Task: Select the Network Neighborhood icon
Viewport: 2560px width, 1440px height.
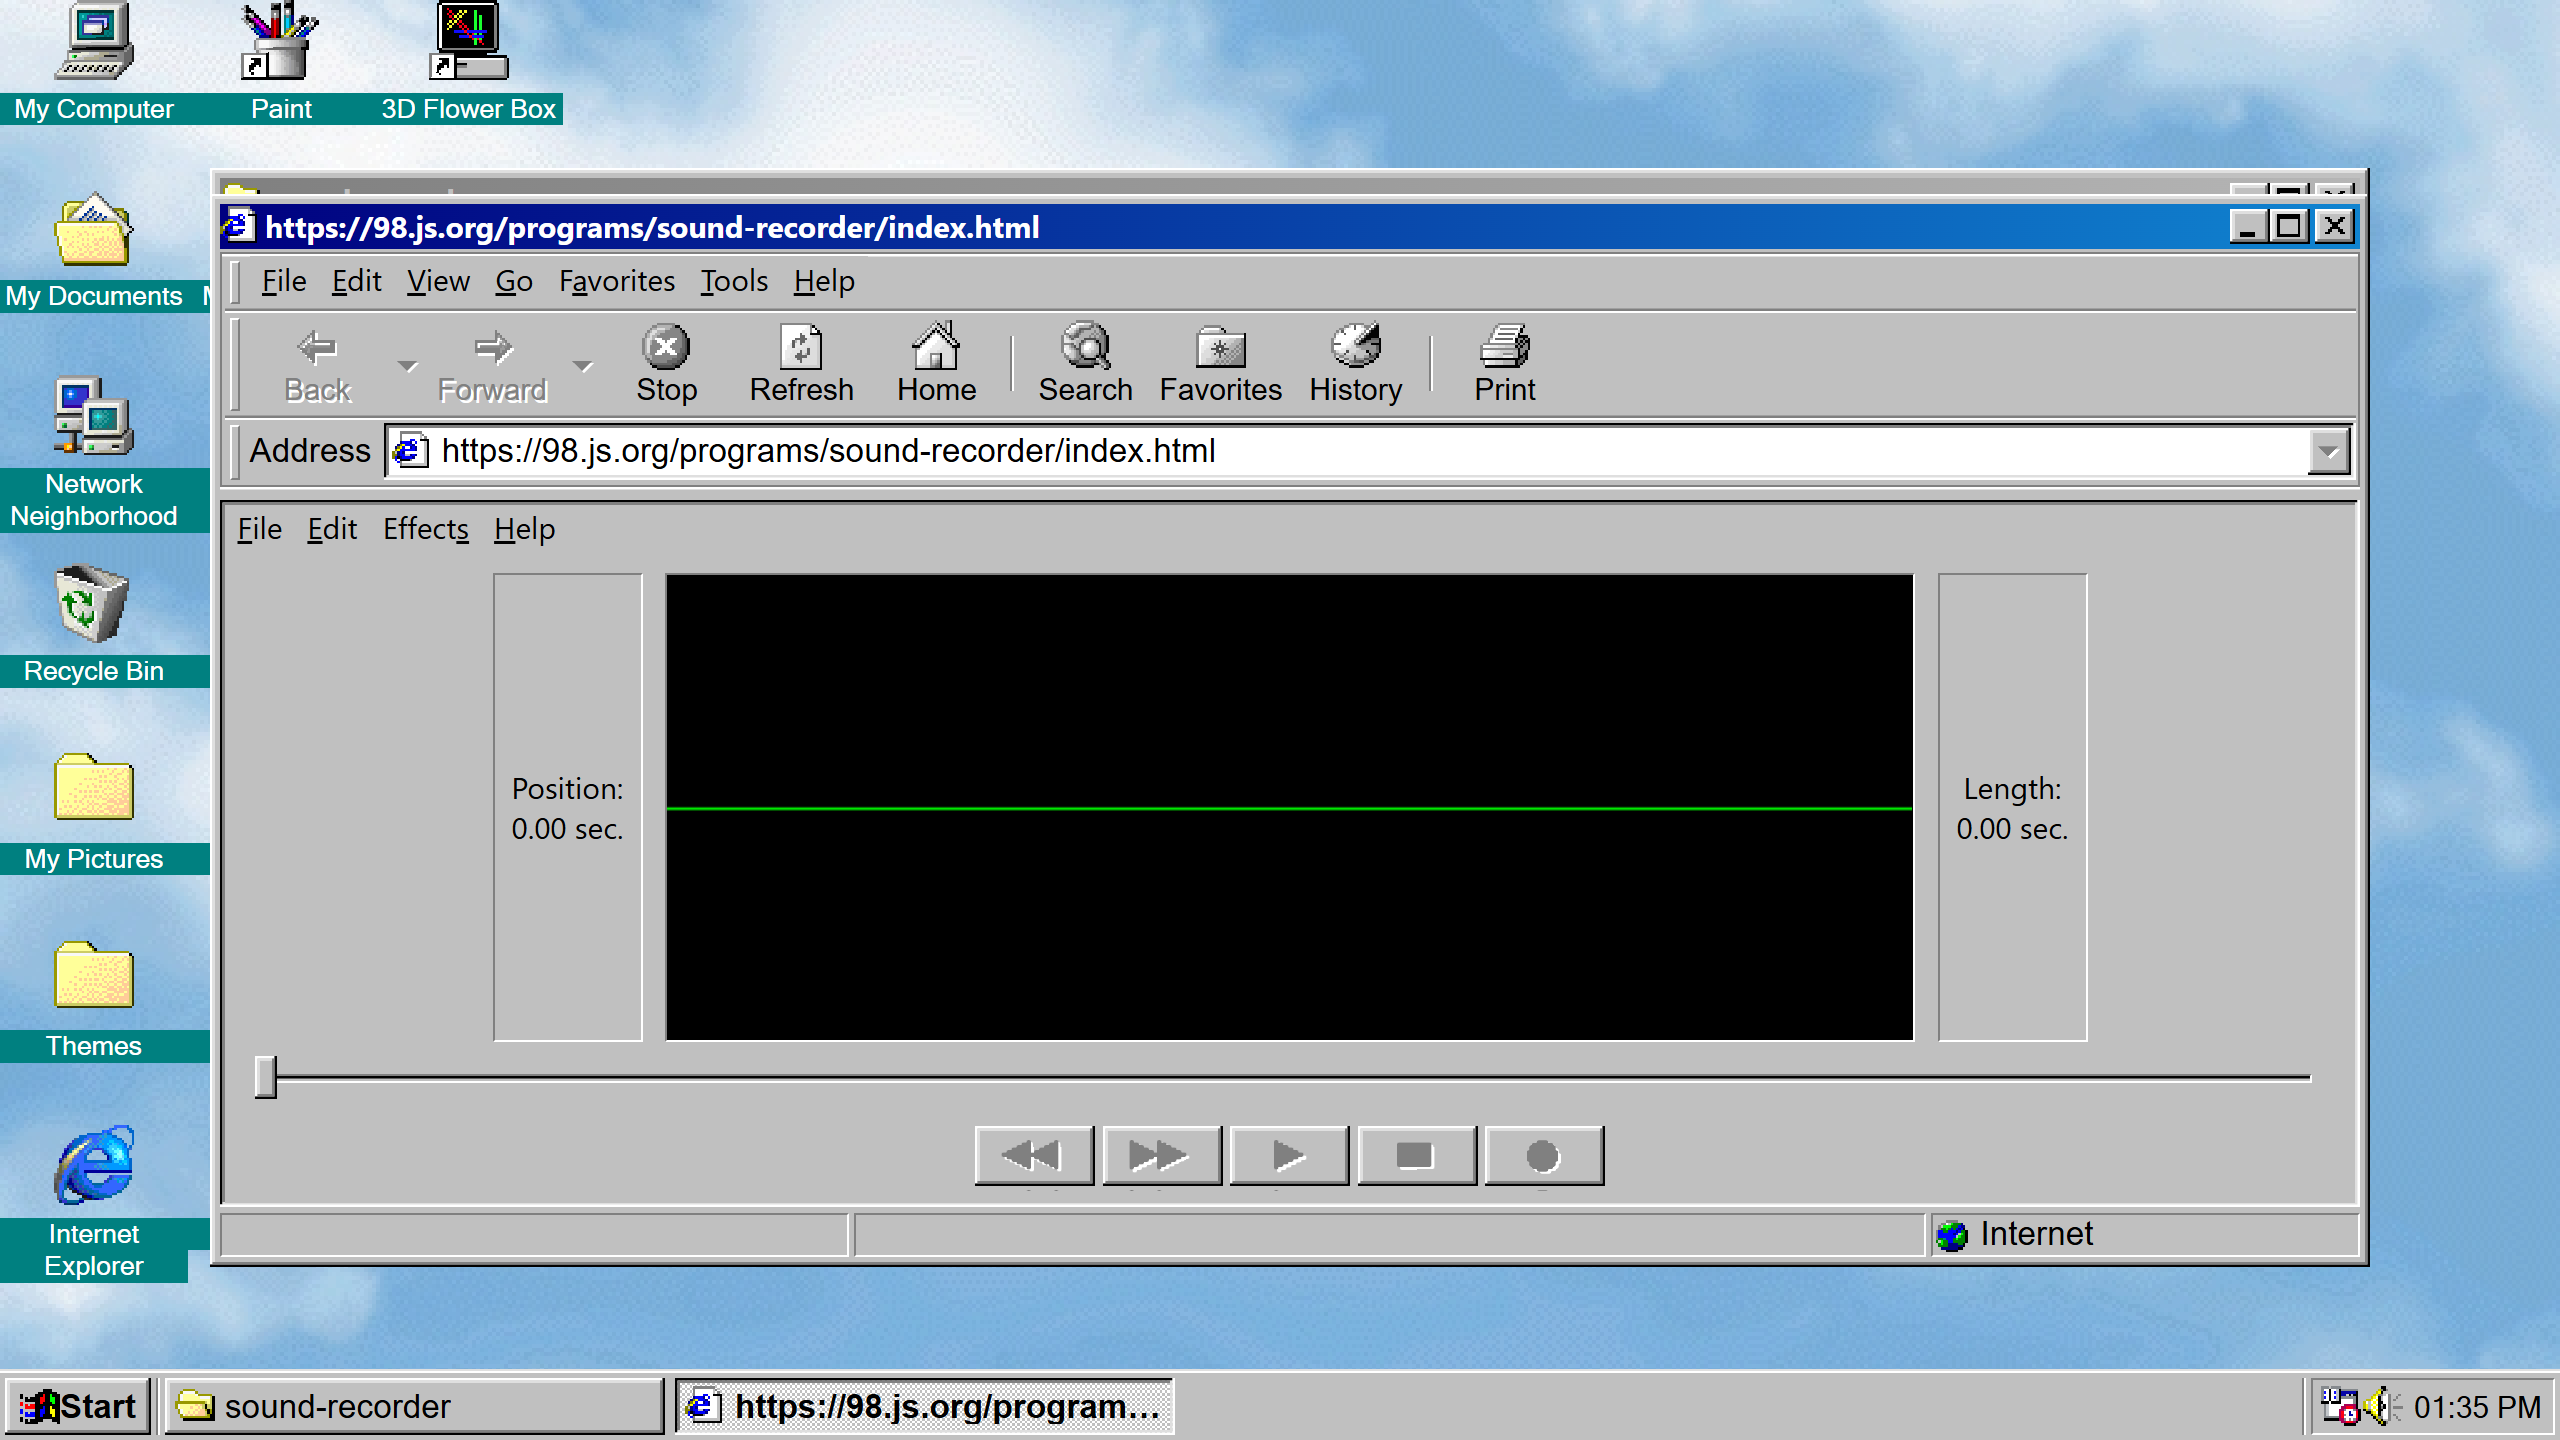Action: (94, 453)
